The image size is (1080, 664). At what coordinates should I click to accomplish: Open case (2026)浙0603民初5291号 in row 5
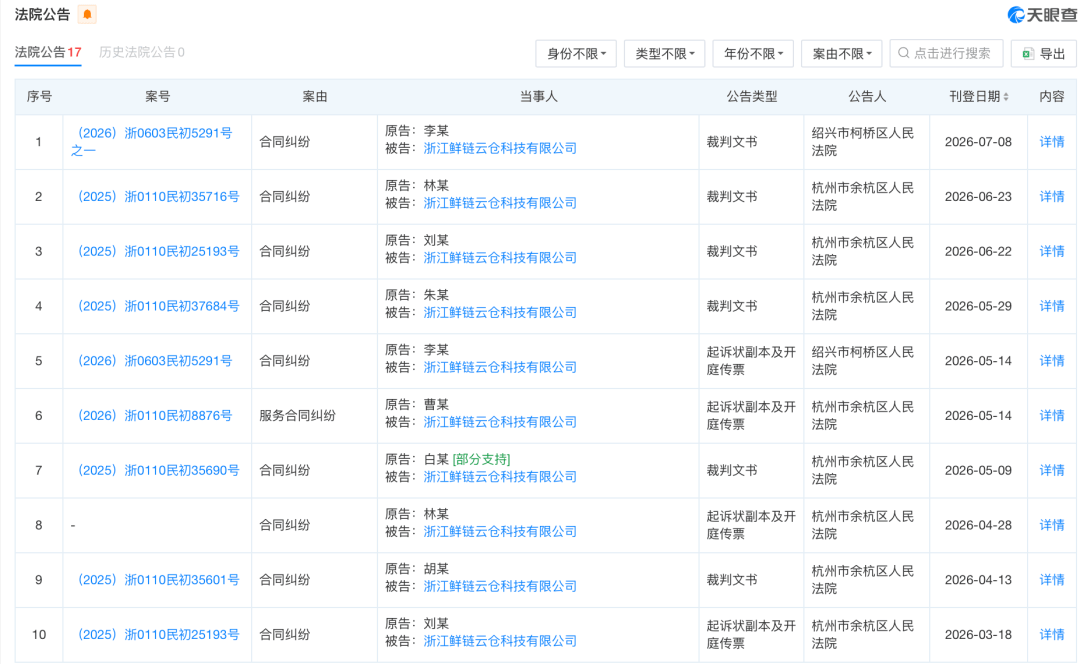[x=154, y=361]
